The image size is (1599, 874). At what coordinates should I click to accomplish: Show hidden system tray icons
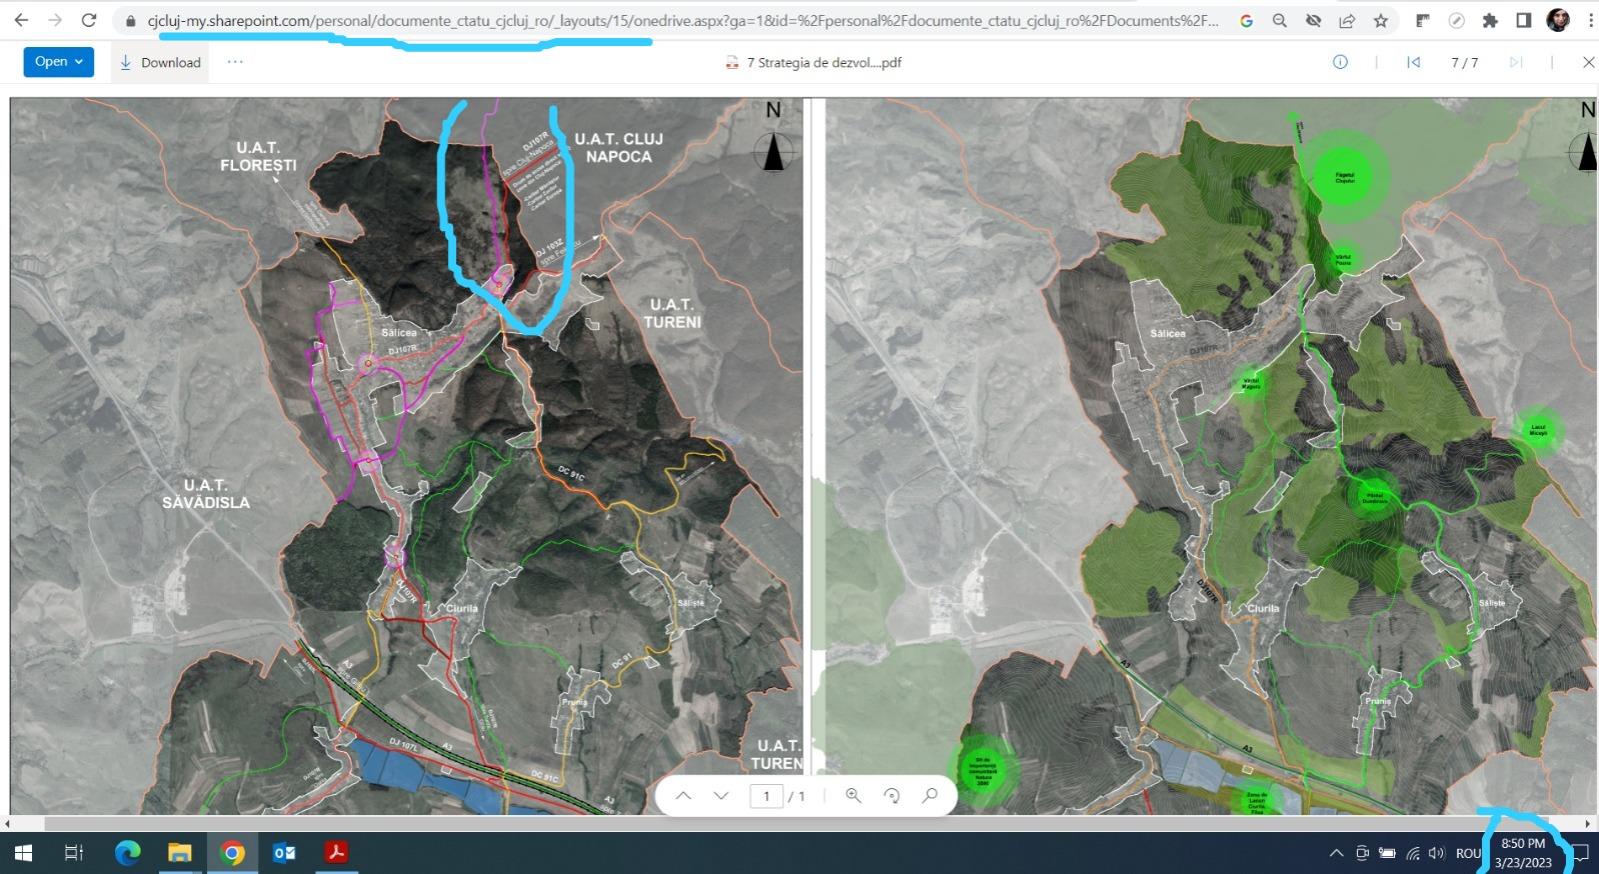pyautogui.click(x=1336, y=853)
